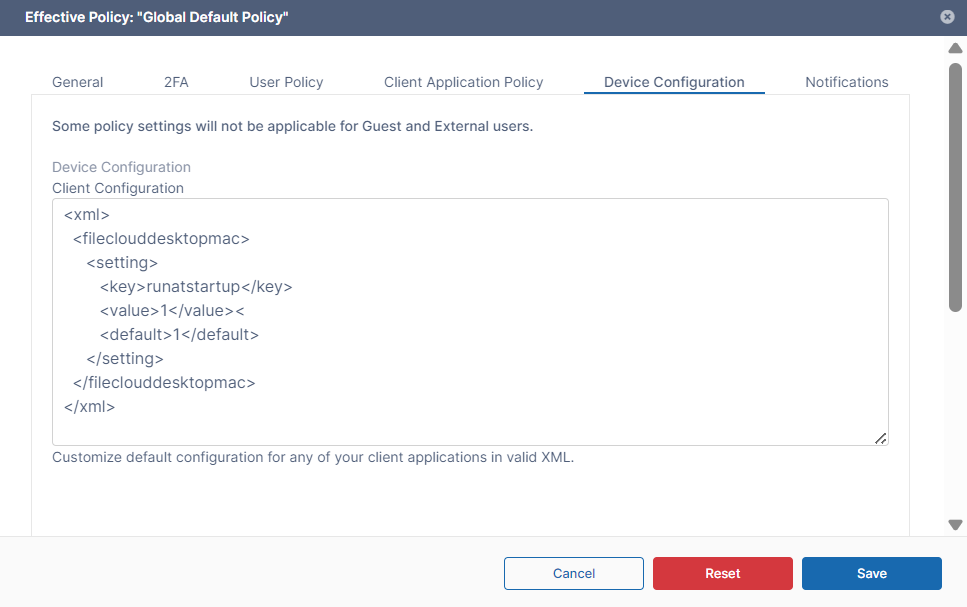Viewport: 967px width, 607px height.
Task: Open the 2FA tab
Action: pos(176,82)
